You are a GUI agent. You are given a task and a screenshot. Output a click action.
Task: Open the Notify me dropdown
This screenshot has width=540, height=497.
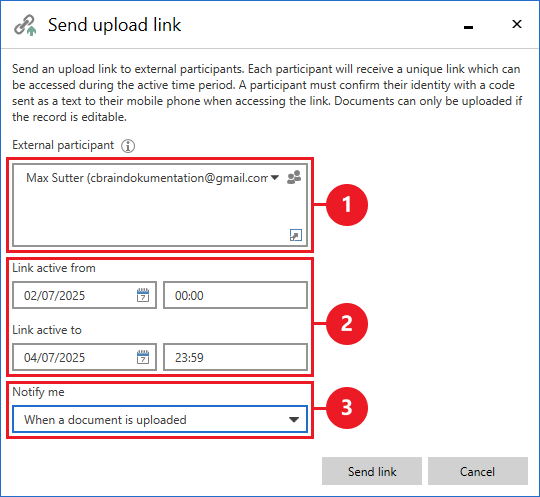coord(160,419)
